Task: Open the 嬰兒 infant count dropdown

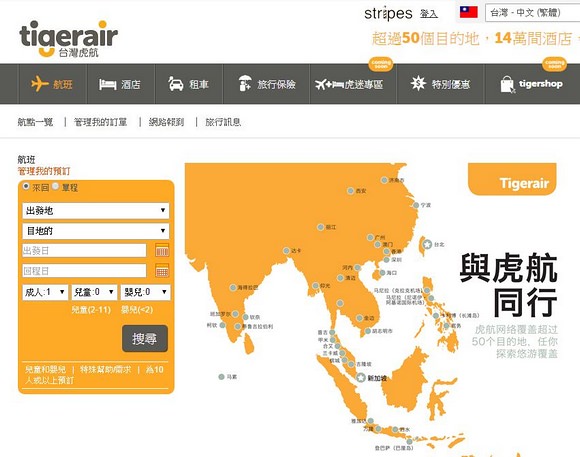Action: coord(146,292)
